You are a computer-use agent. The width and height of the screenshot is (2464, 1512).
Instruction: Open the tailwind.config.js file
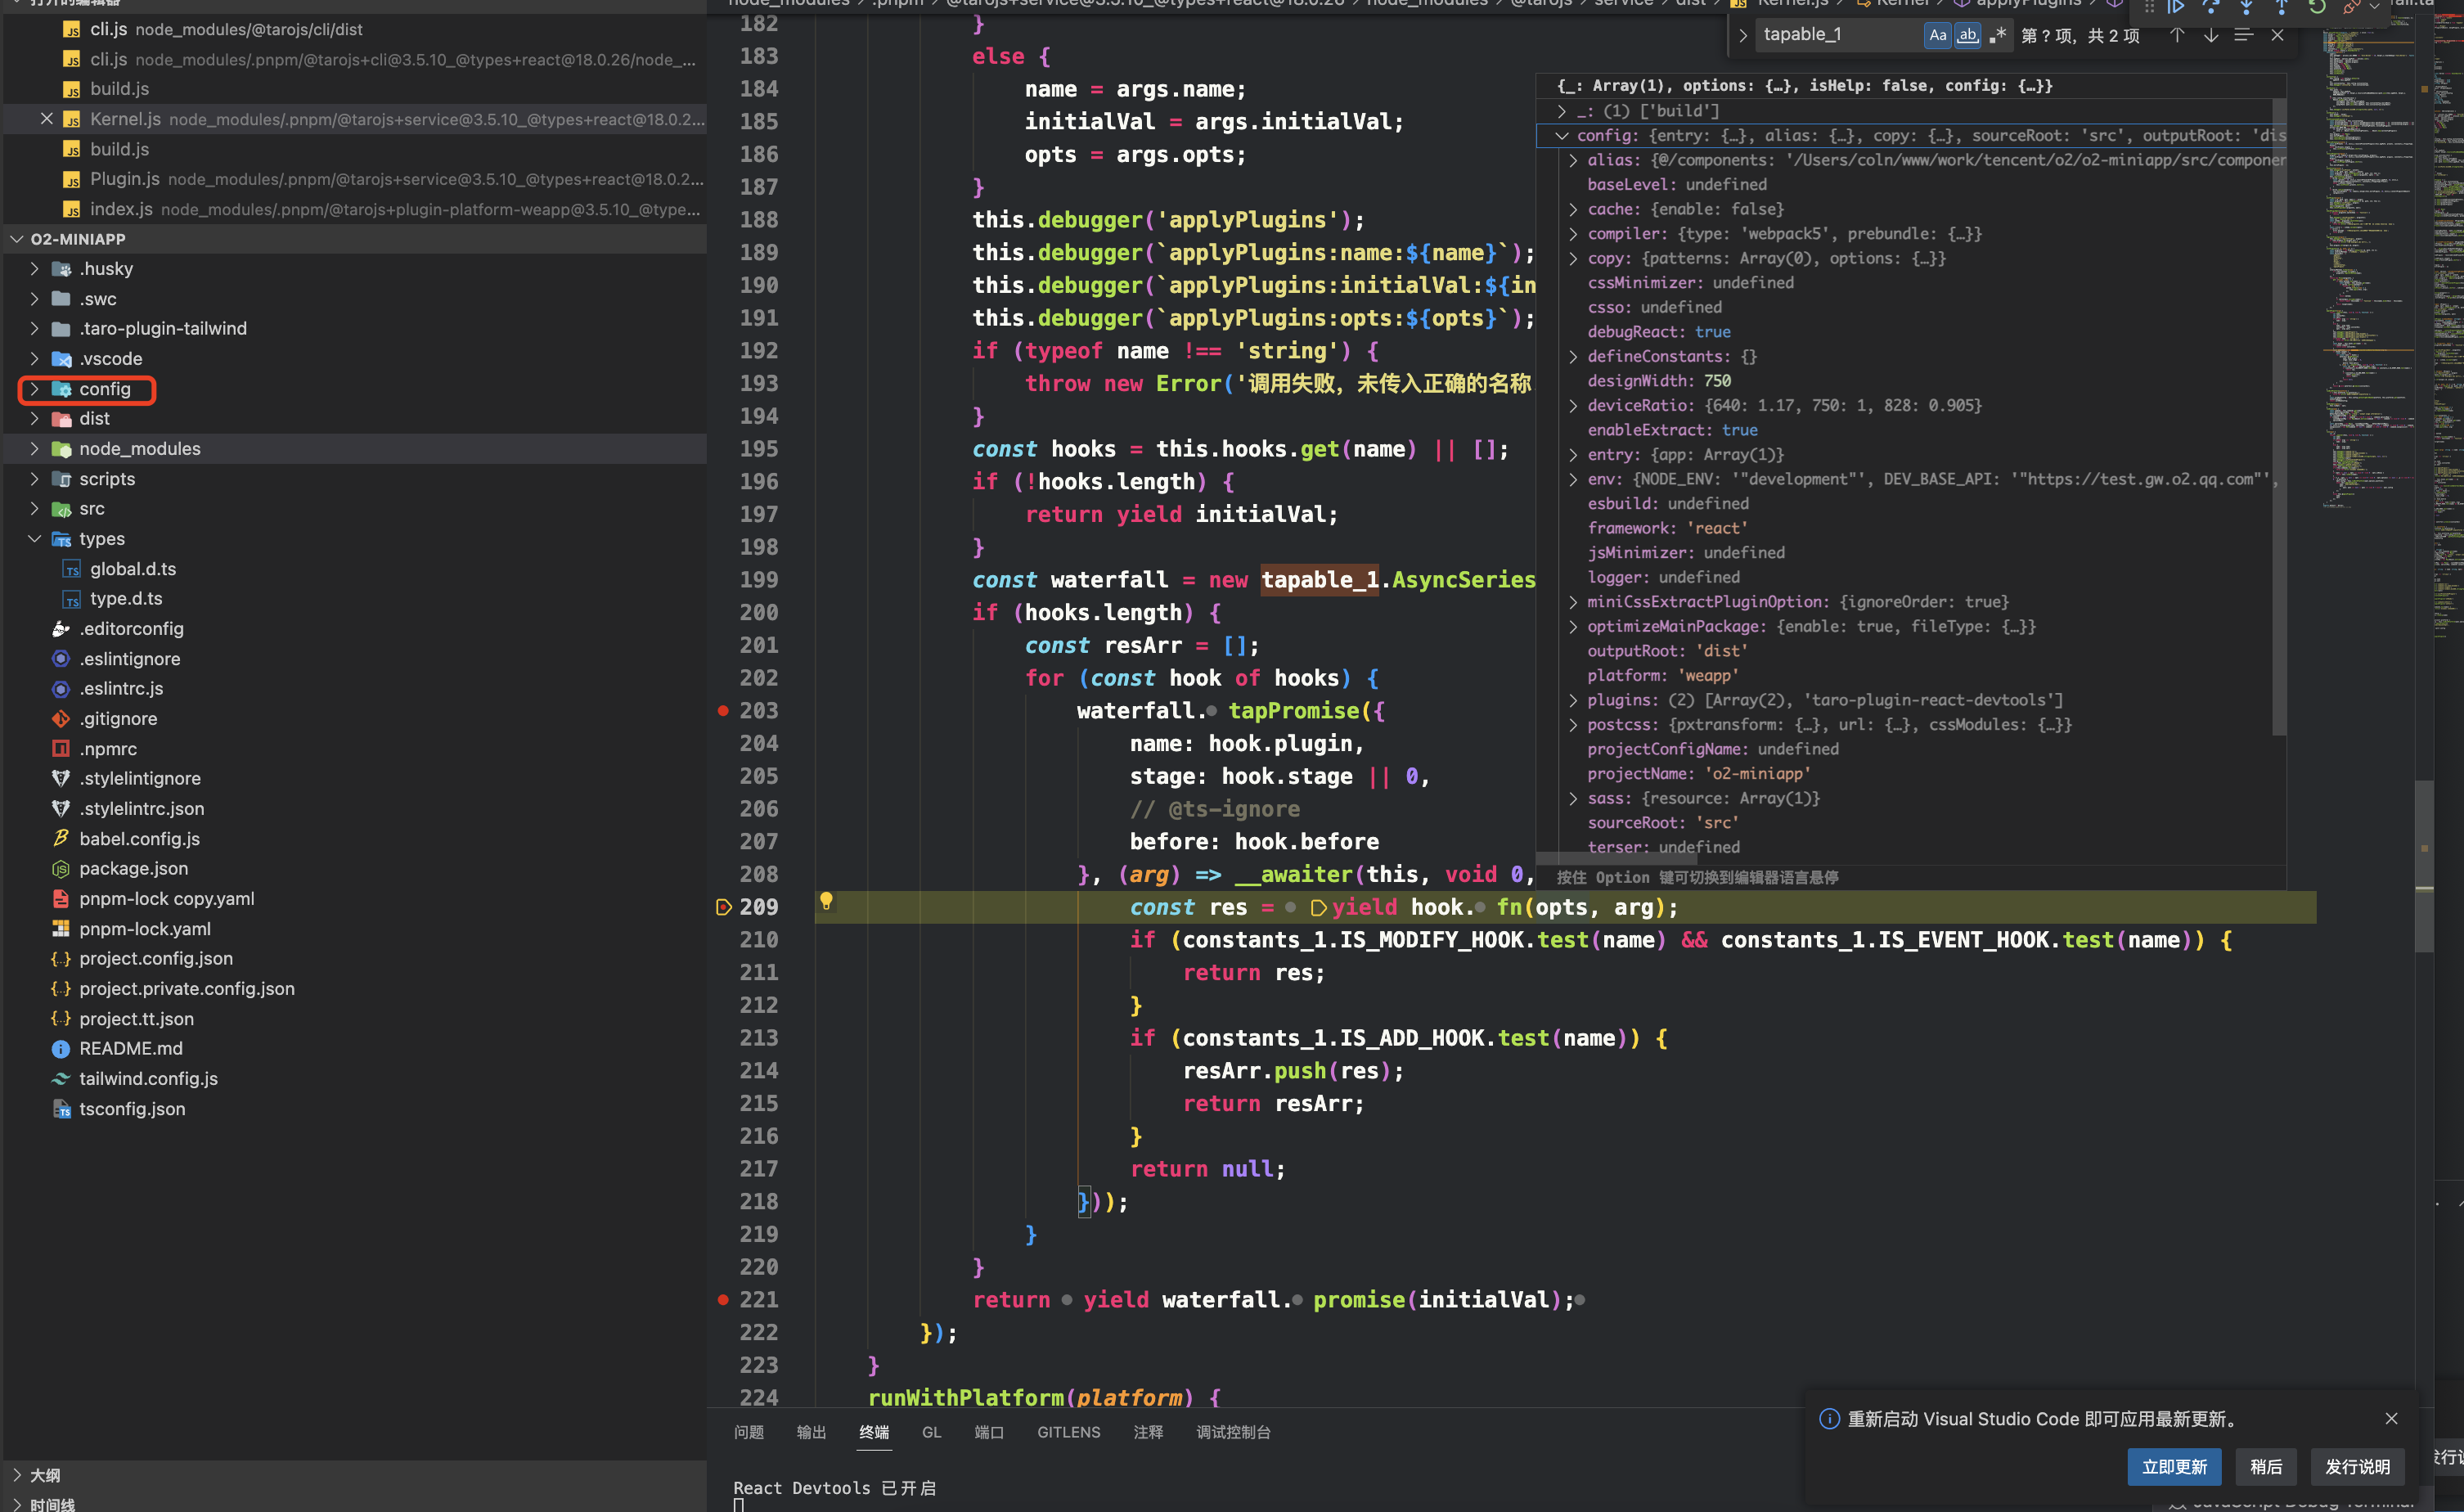[x=148, y=1079]
